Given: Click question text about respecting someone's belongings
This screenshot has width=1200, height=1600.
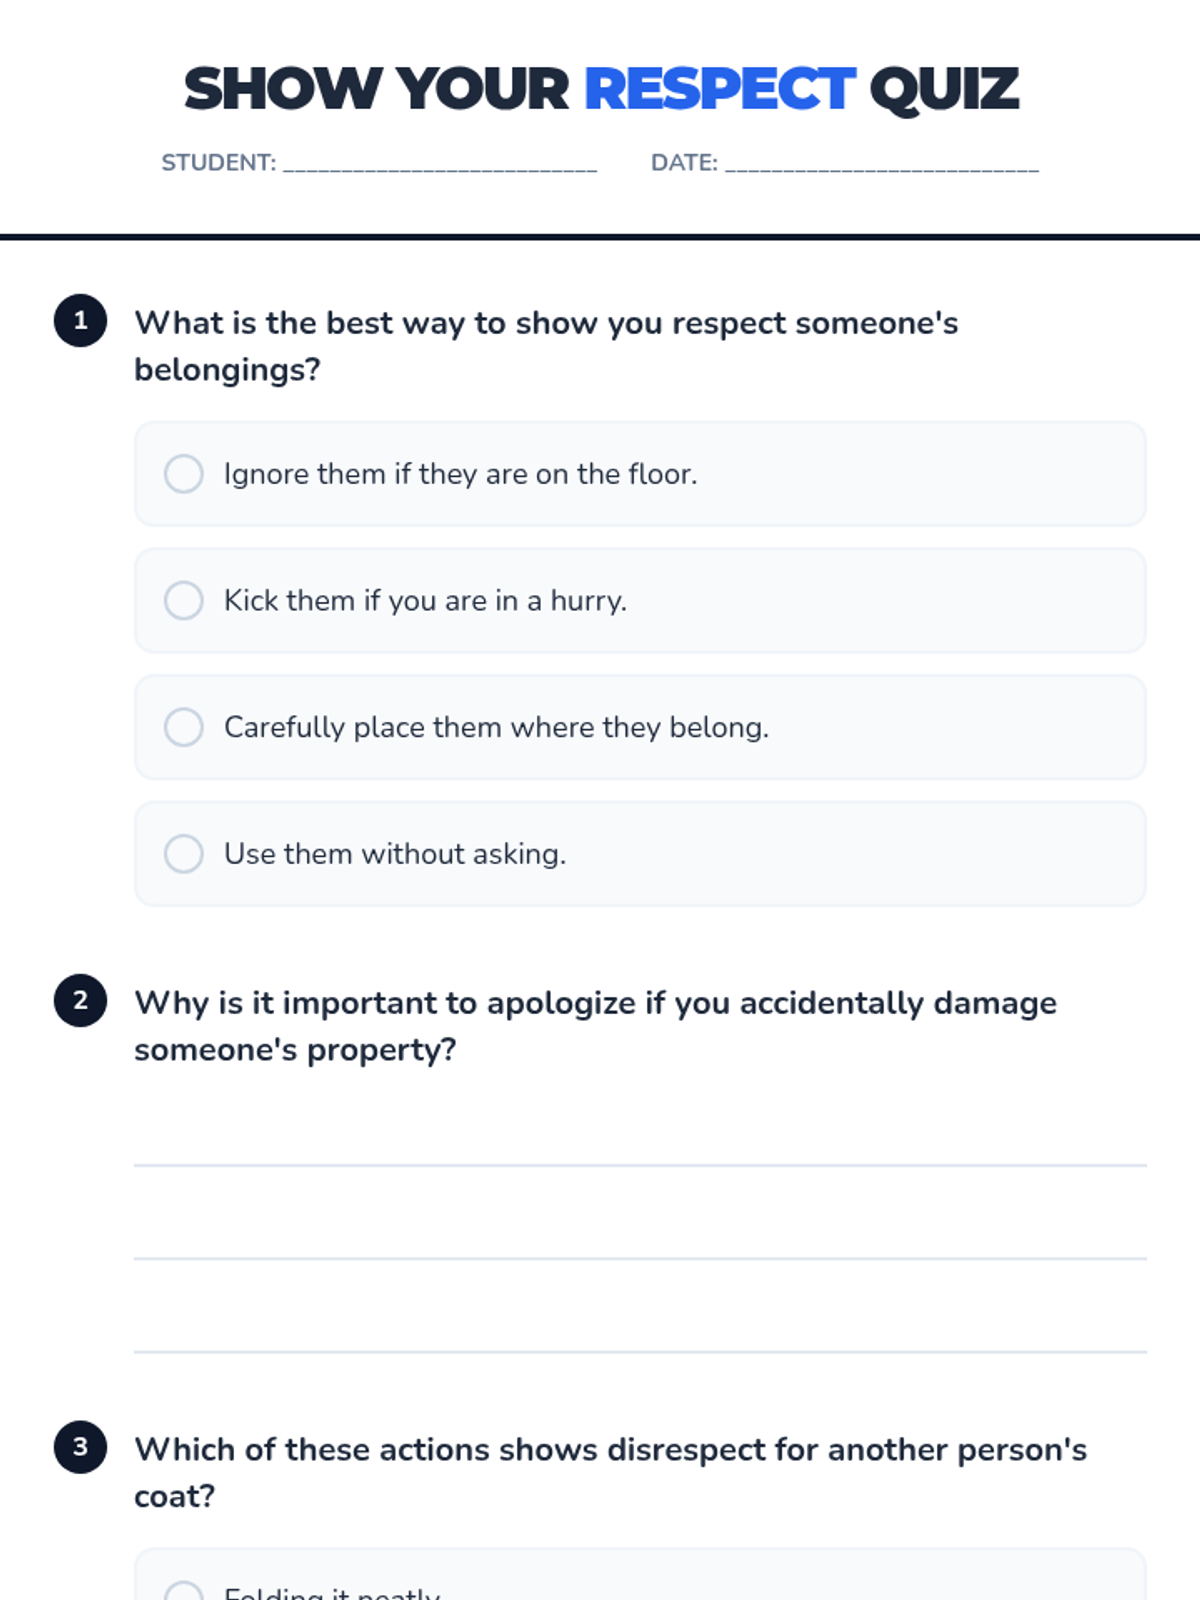Looking at the screenshot, I should (546, 346).
